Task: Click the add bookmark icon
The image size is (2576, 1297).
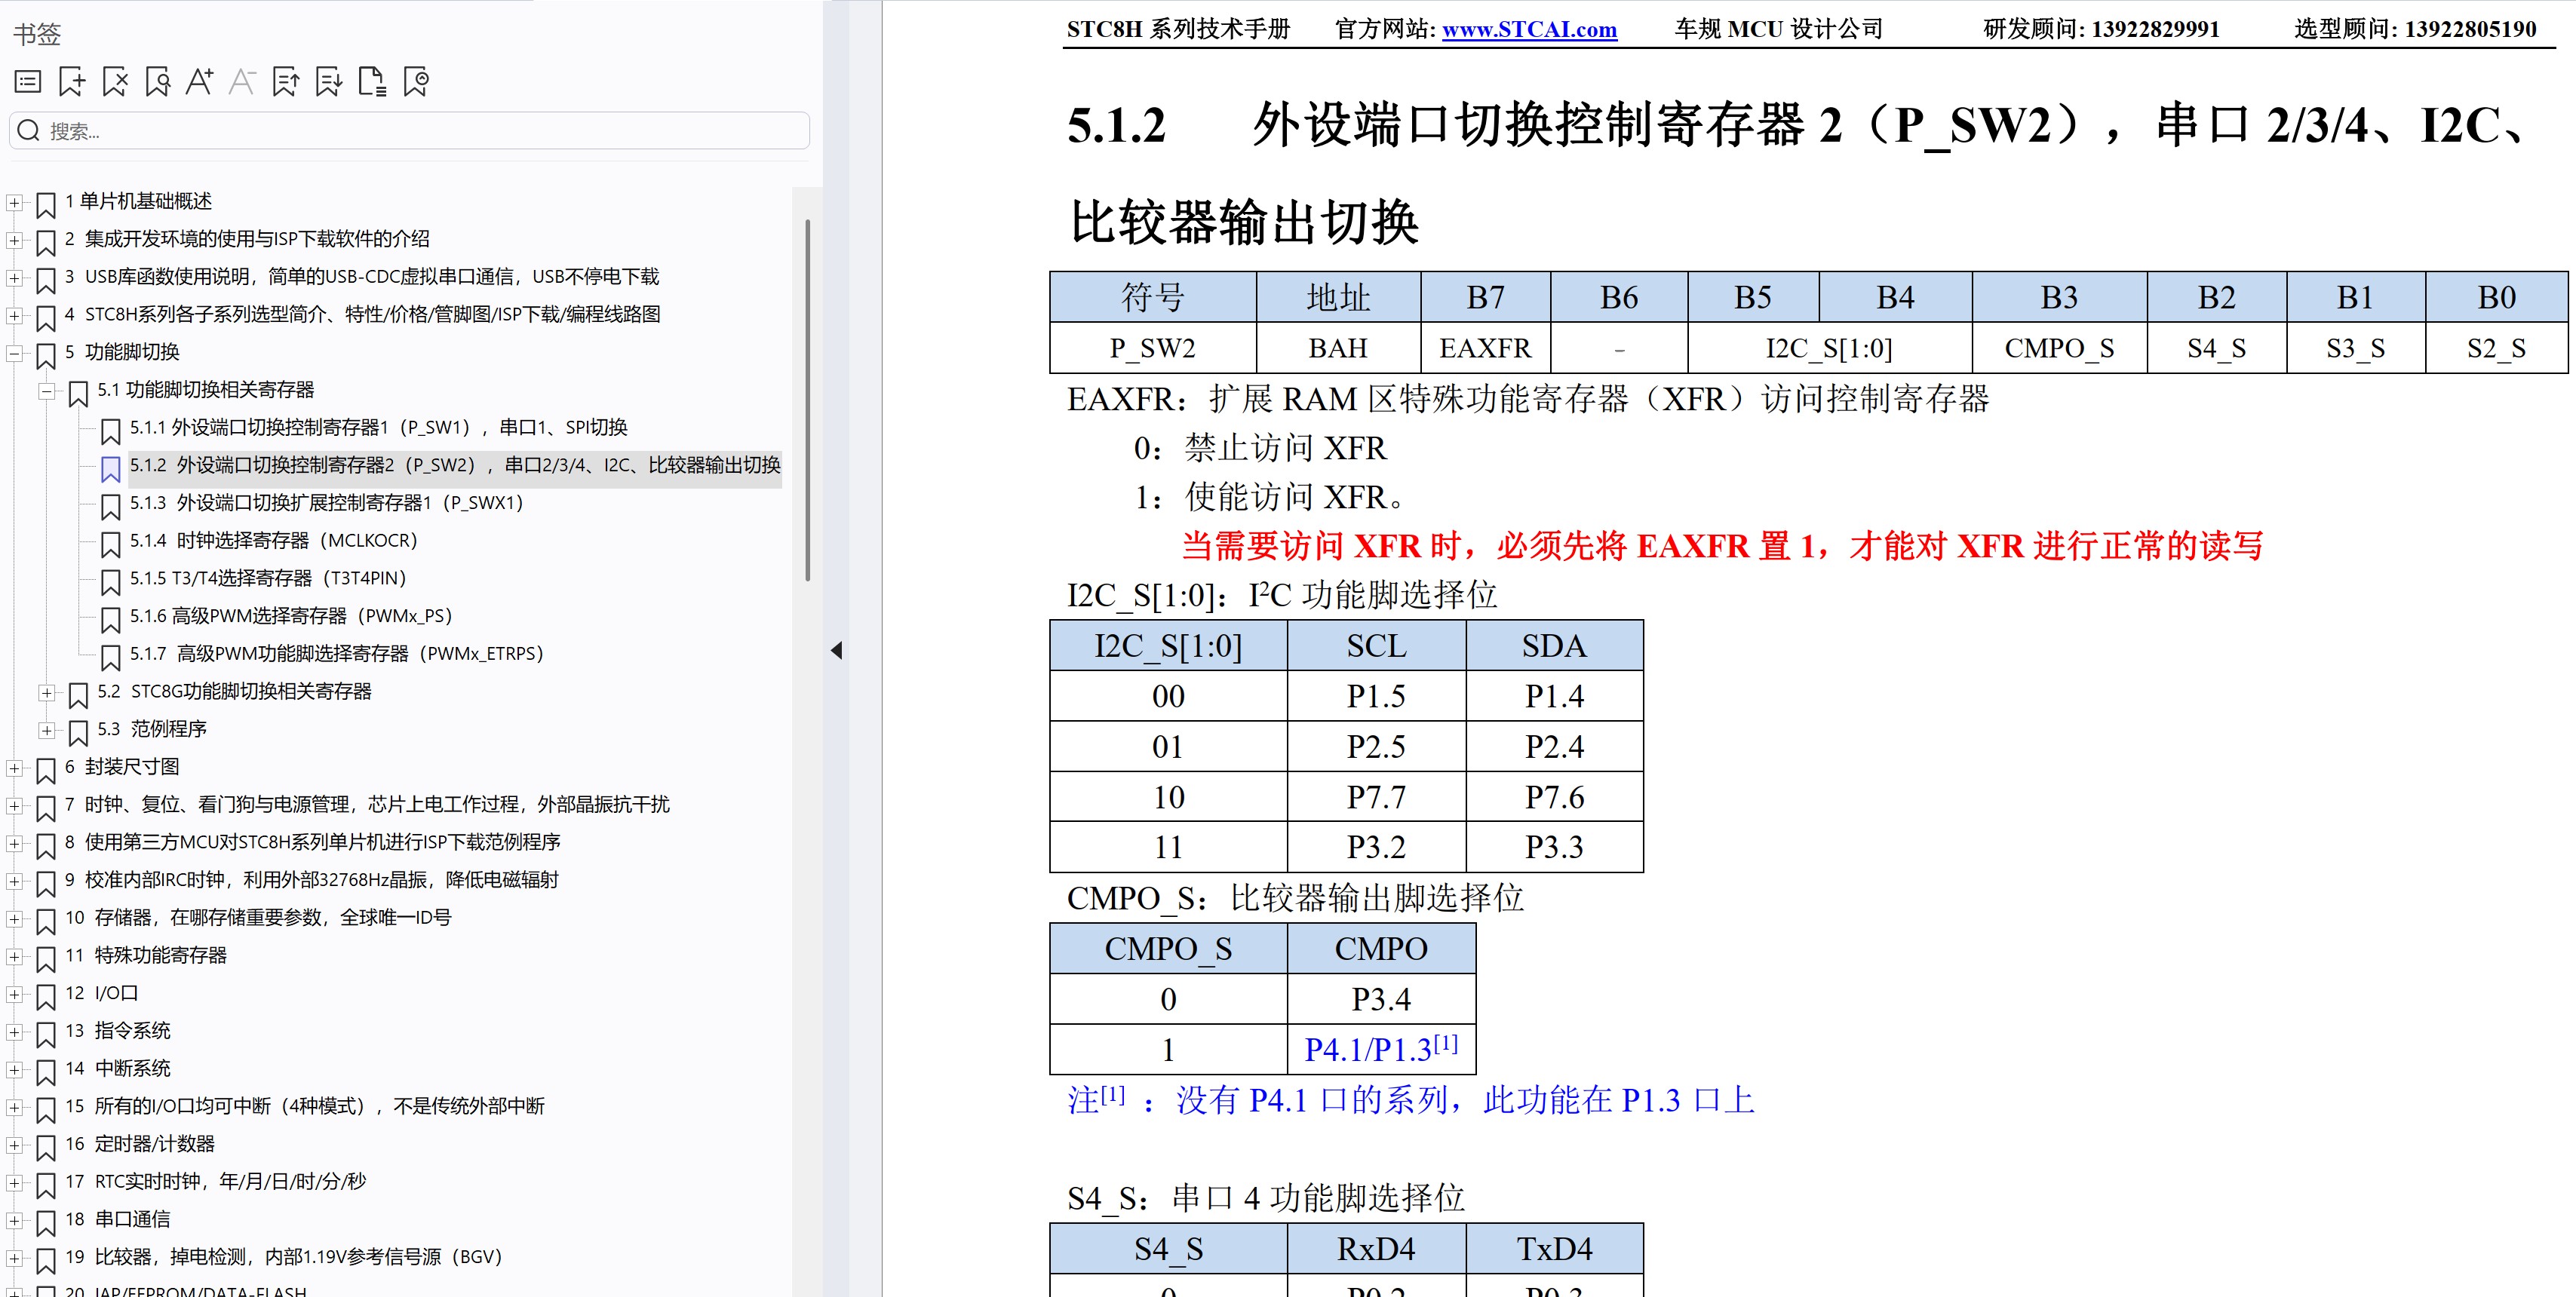Action: coord(72,81)
